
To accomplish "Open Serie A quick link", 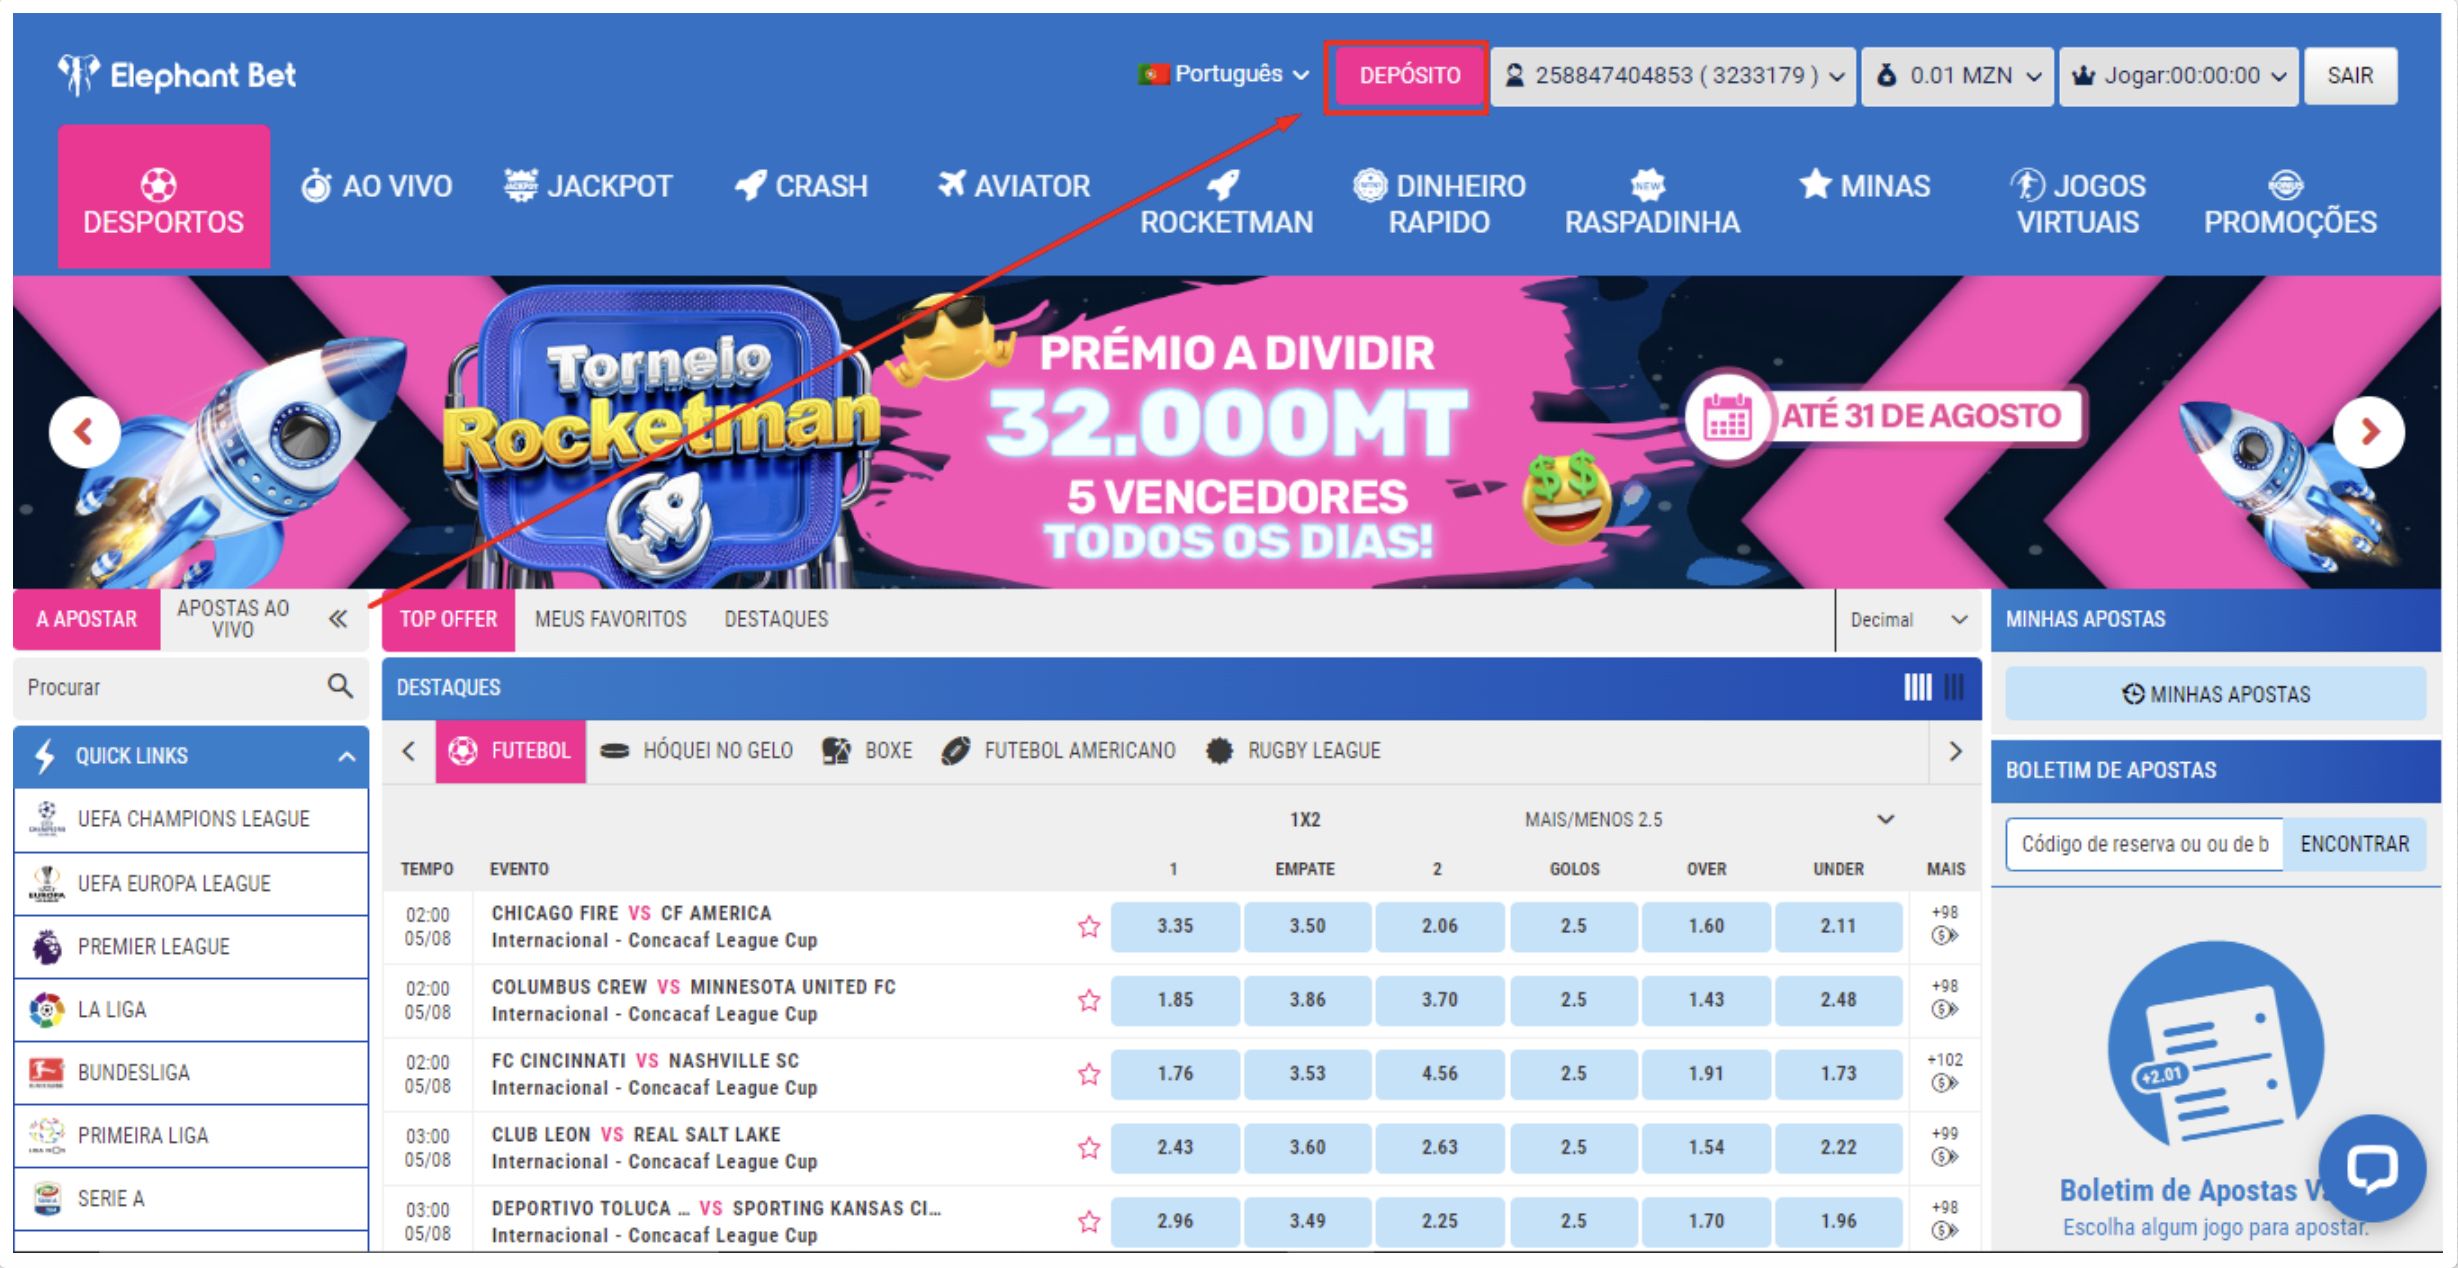I will pyautogui.click(x=191, y=1199).
